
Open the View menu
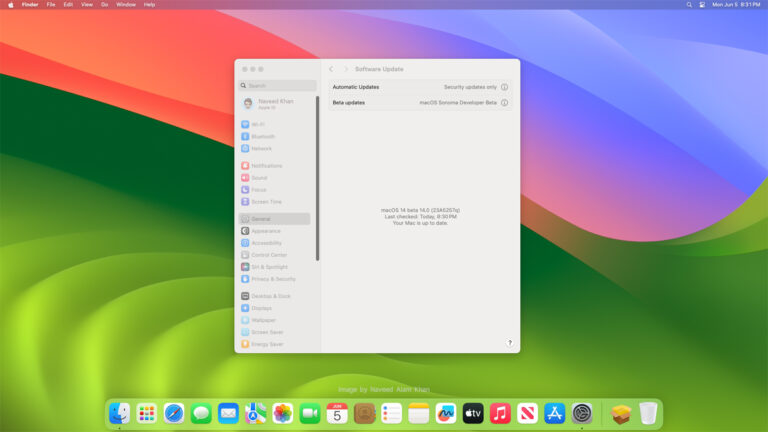(87, 4)
